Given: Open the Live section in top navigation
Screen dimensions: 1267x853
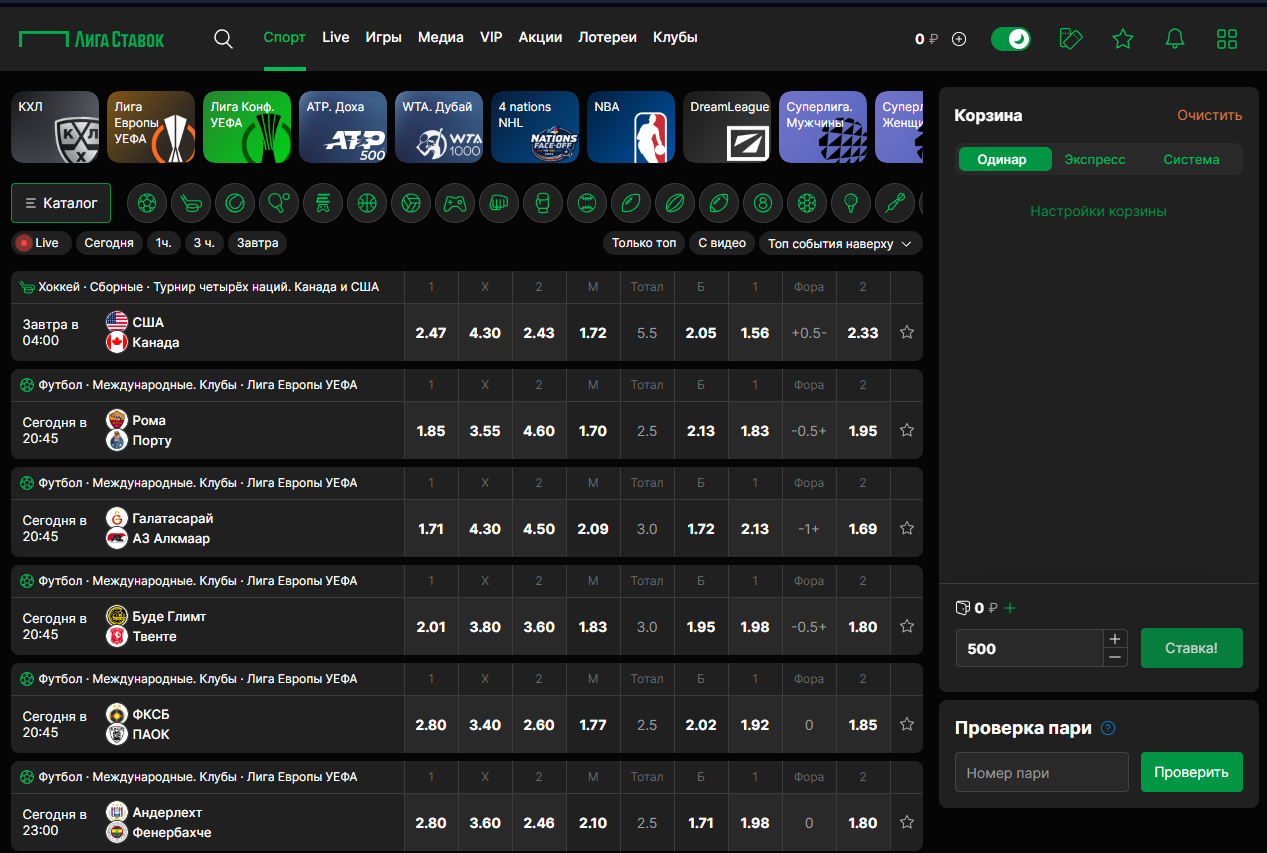Looking at the screenshot, I should point(336,37).
